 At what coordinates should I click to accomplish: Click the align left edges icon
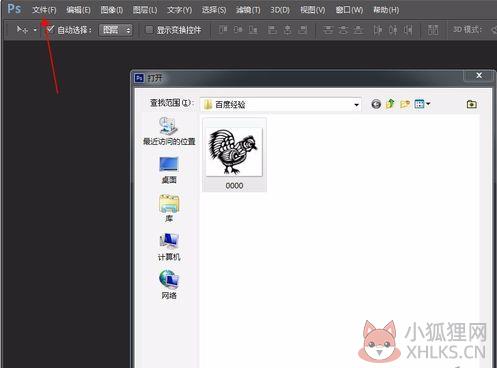click(272, 30)
